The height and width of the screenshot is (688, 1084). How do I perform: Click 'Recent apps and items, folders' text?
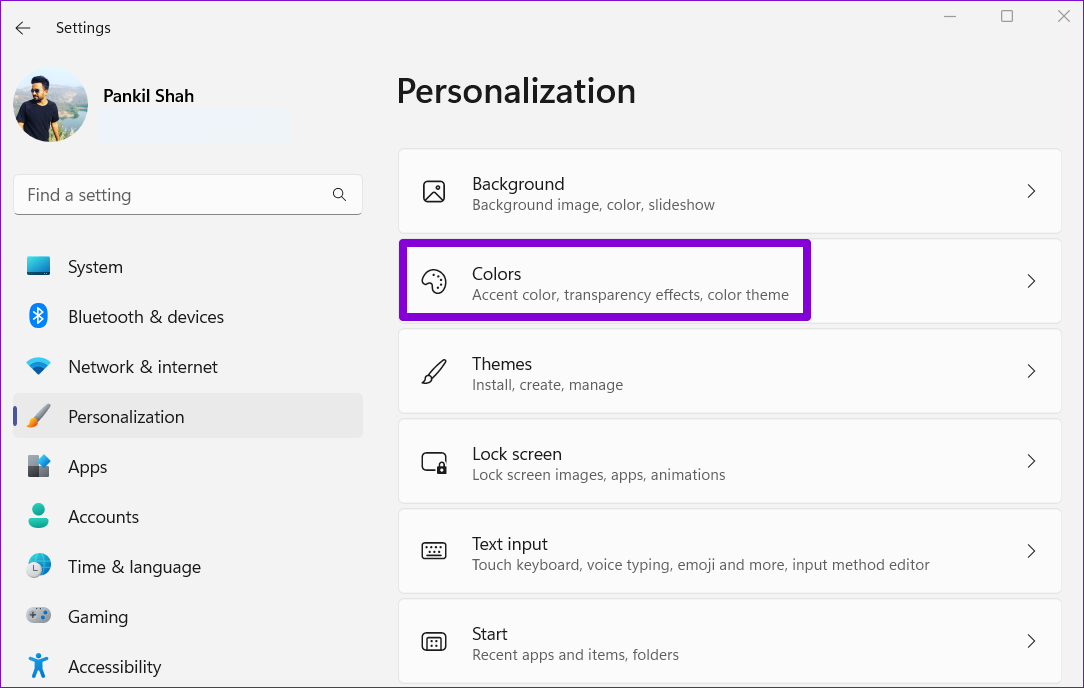pos(575,655)
